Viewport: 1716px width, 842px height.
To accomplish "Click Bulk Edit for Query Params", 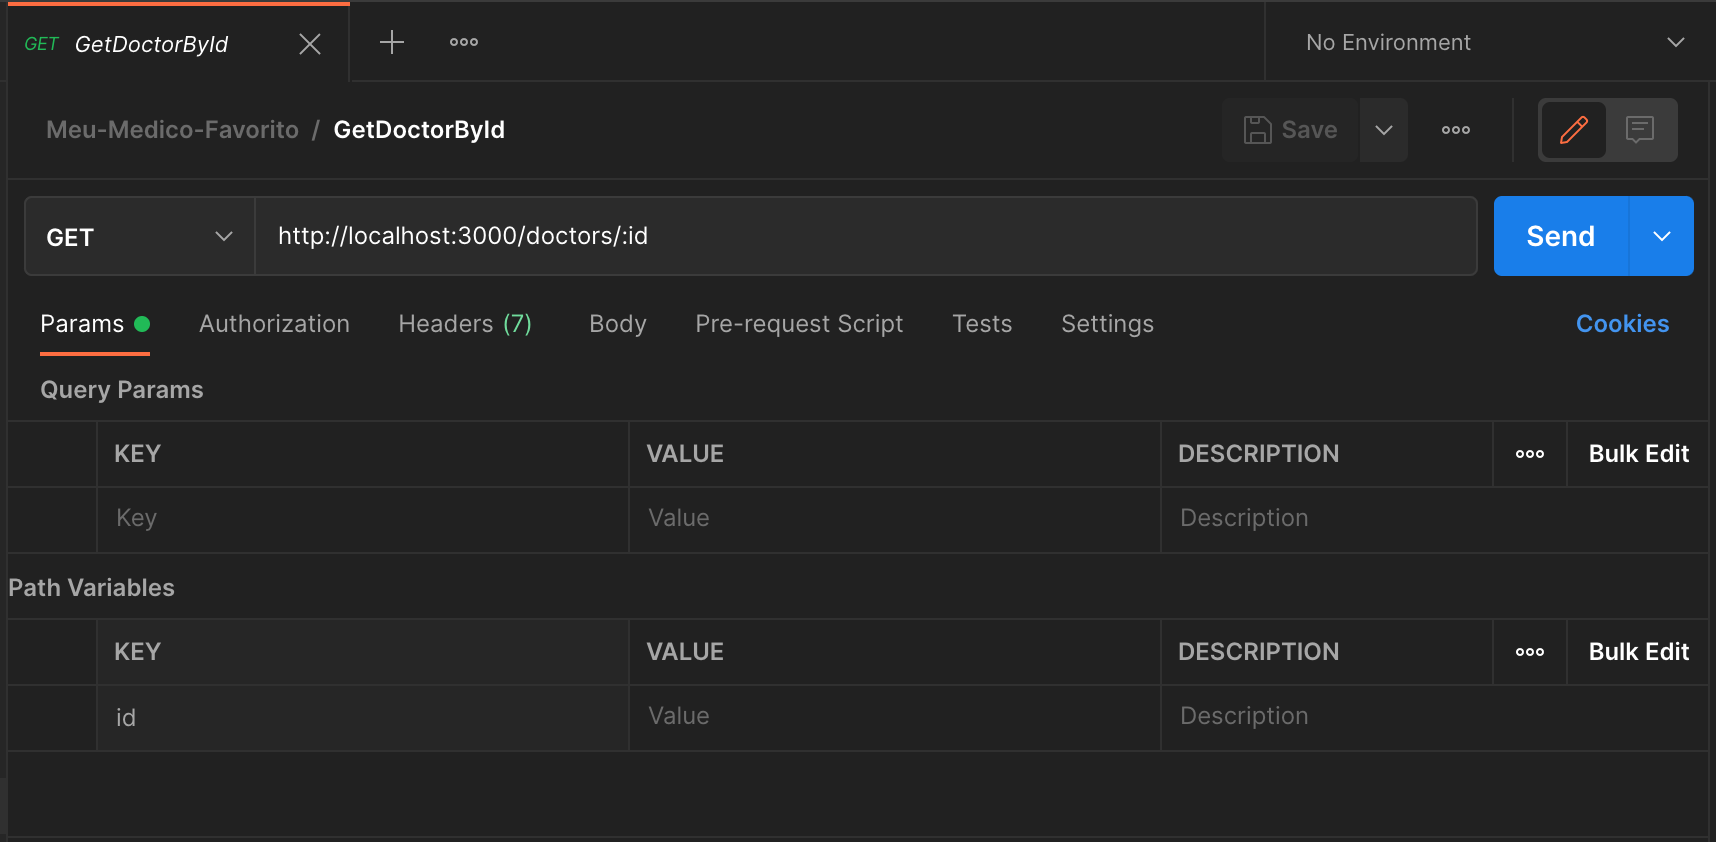I will (1639, 454).
